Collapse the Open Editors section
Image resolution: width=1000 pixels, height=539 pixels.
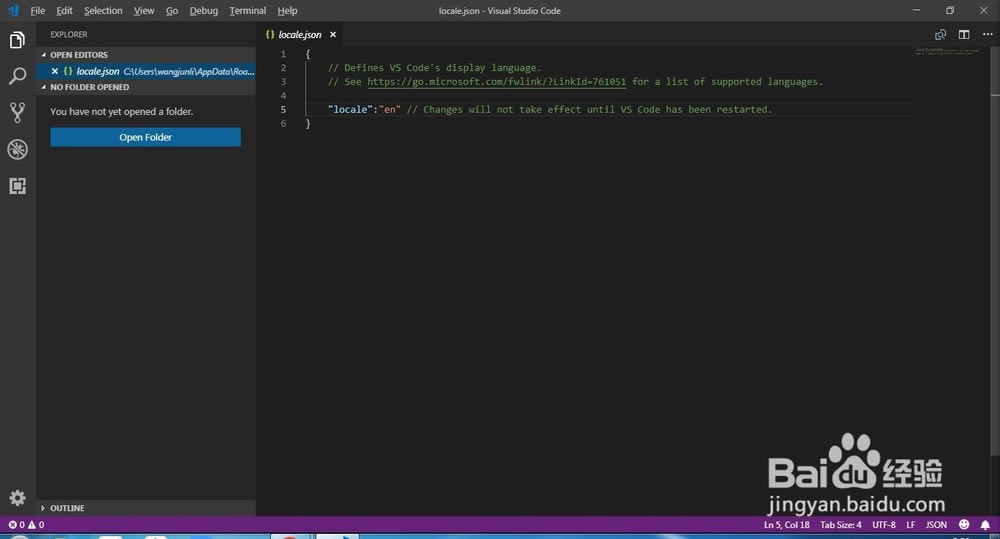coord(146,55)
